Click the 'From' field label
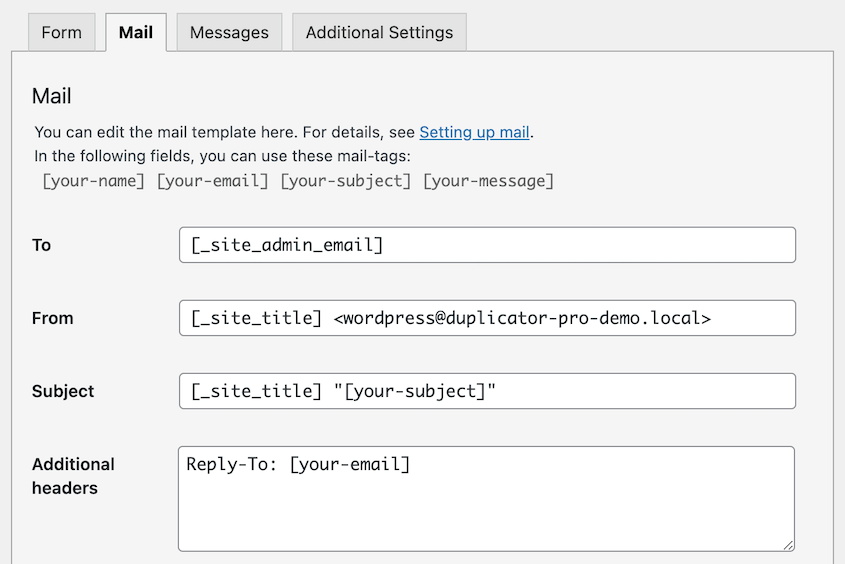This screenshot has height=564, width=845. pyautogui.click(x=52, y=318)
